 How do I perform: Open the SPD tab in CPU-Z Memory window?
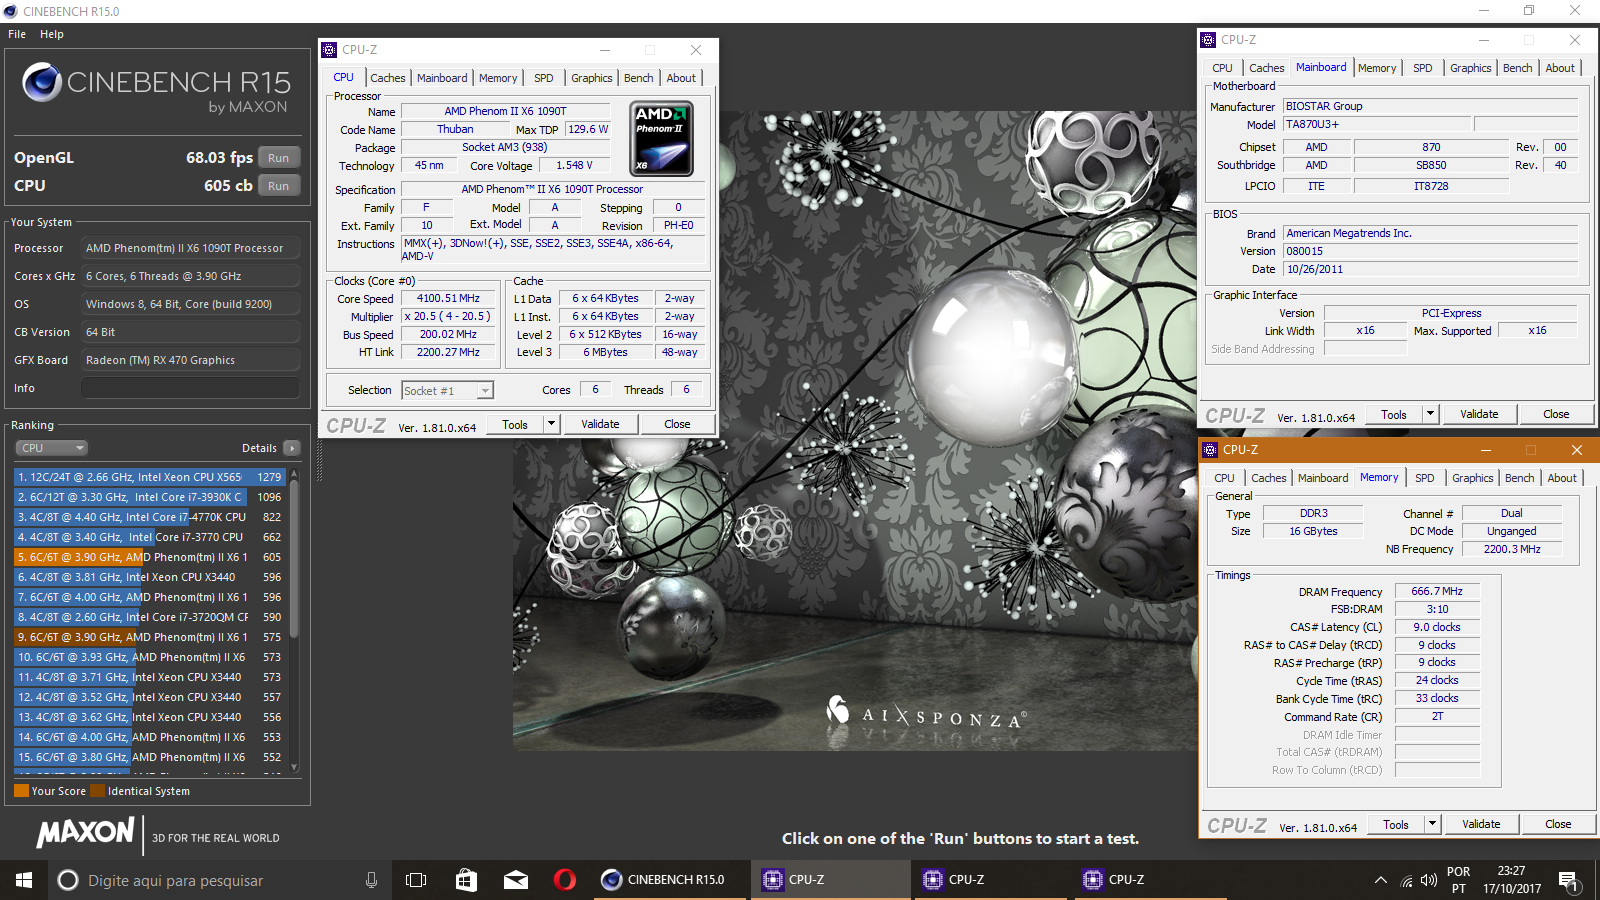1425,478
